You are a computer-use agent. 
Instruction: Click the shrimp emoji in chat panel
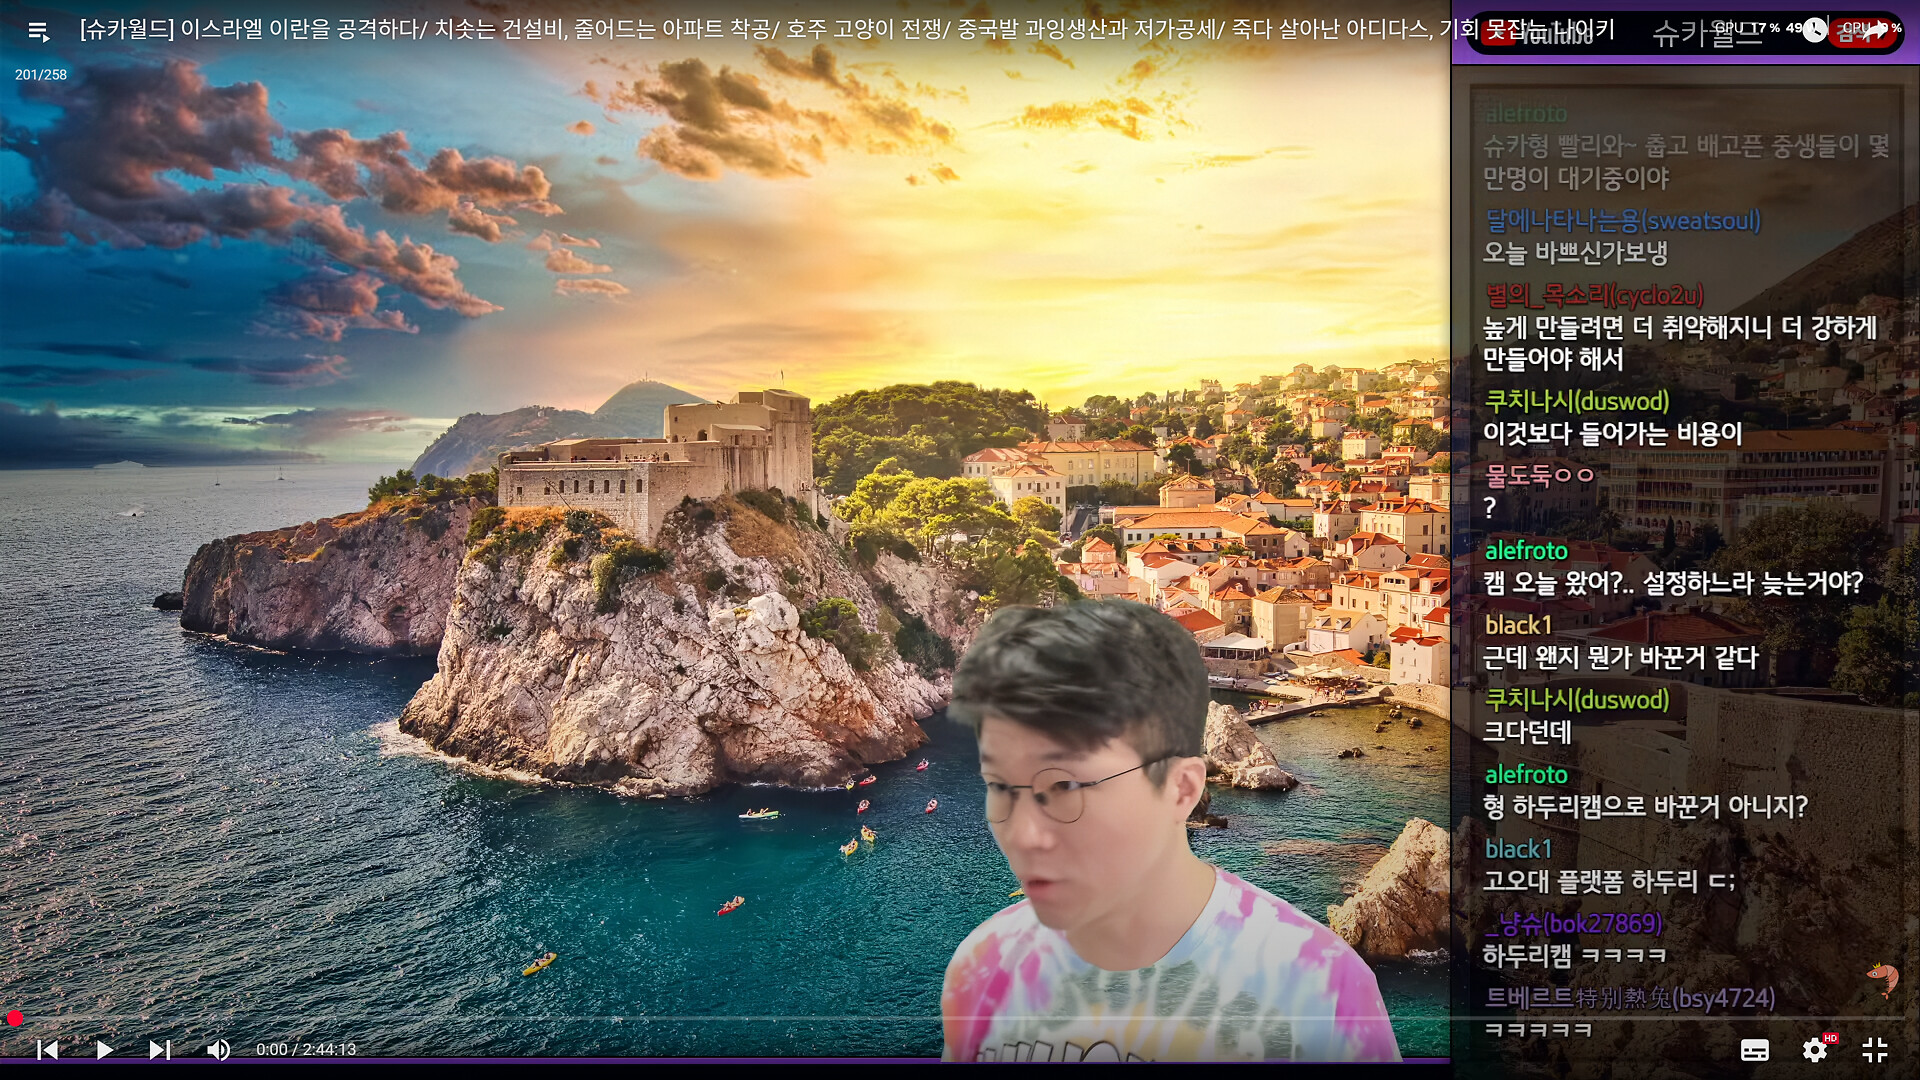click(1883, 978)
